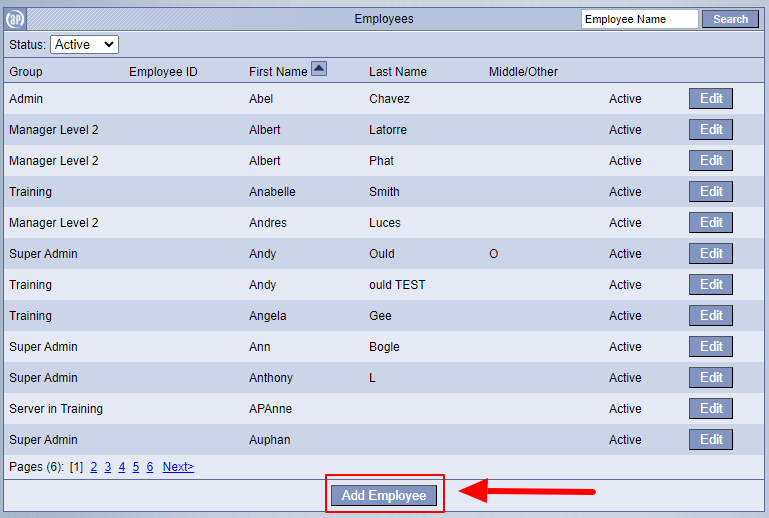Edit employee Andy ould TEST

click(x=711, y=285)
